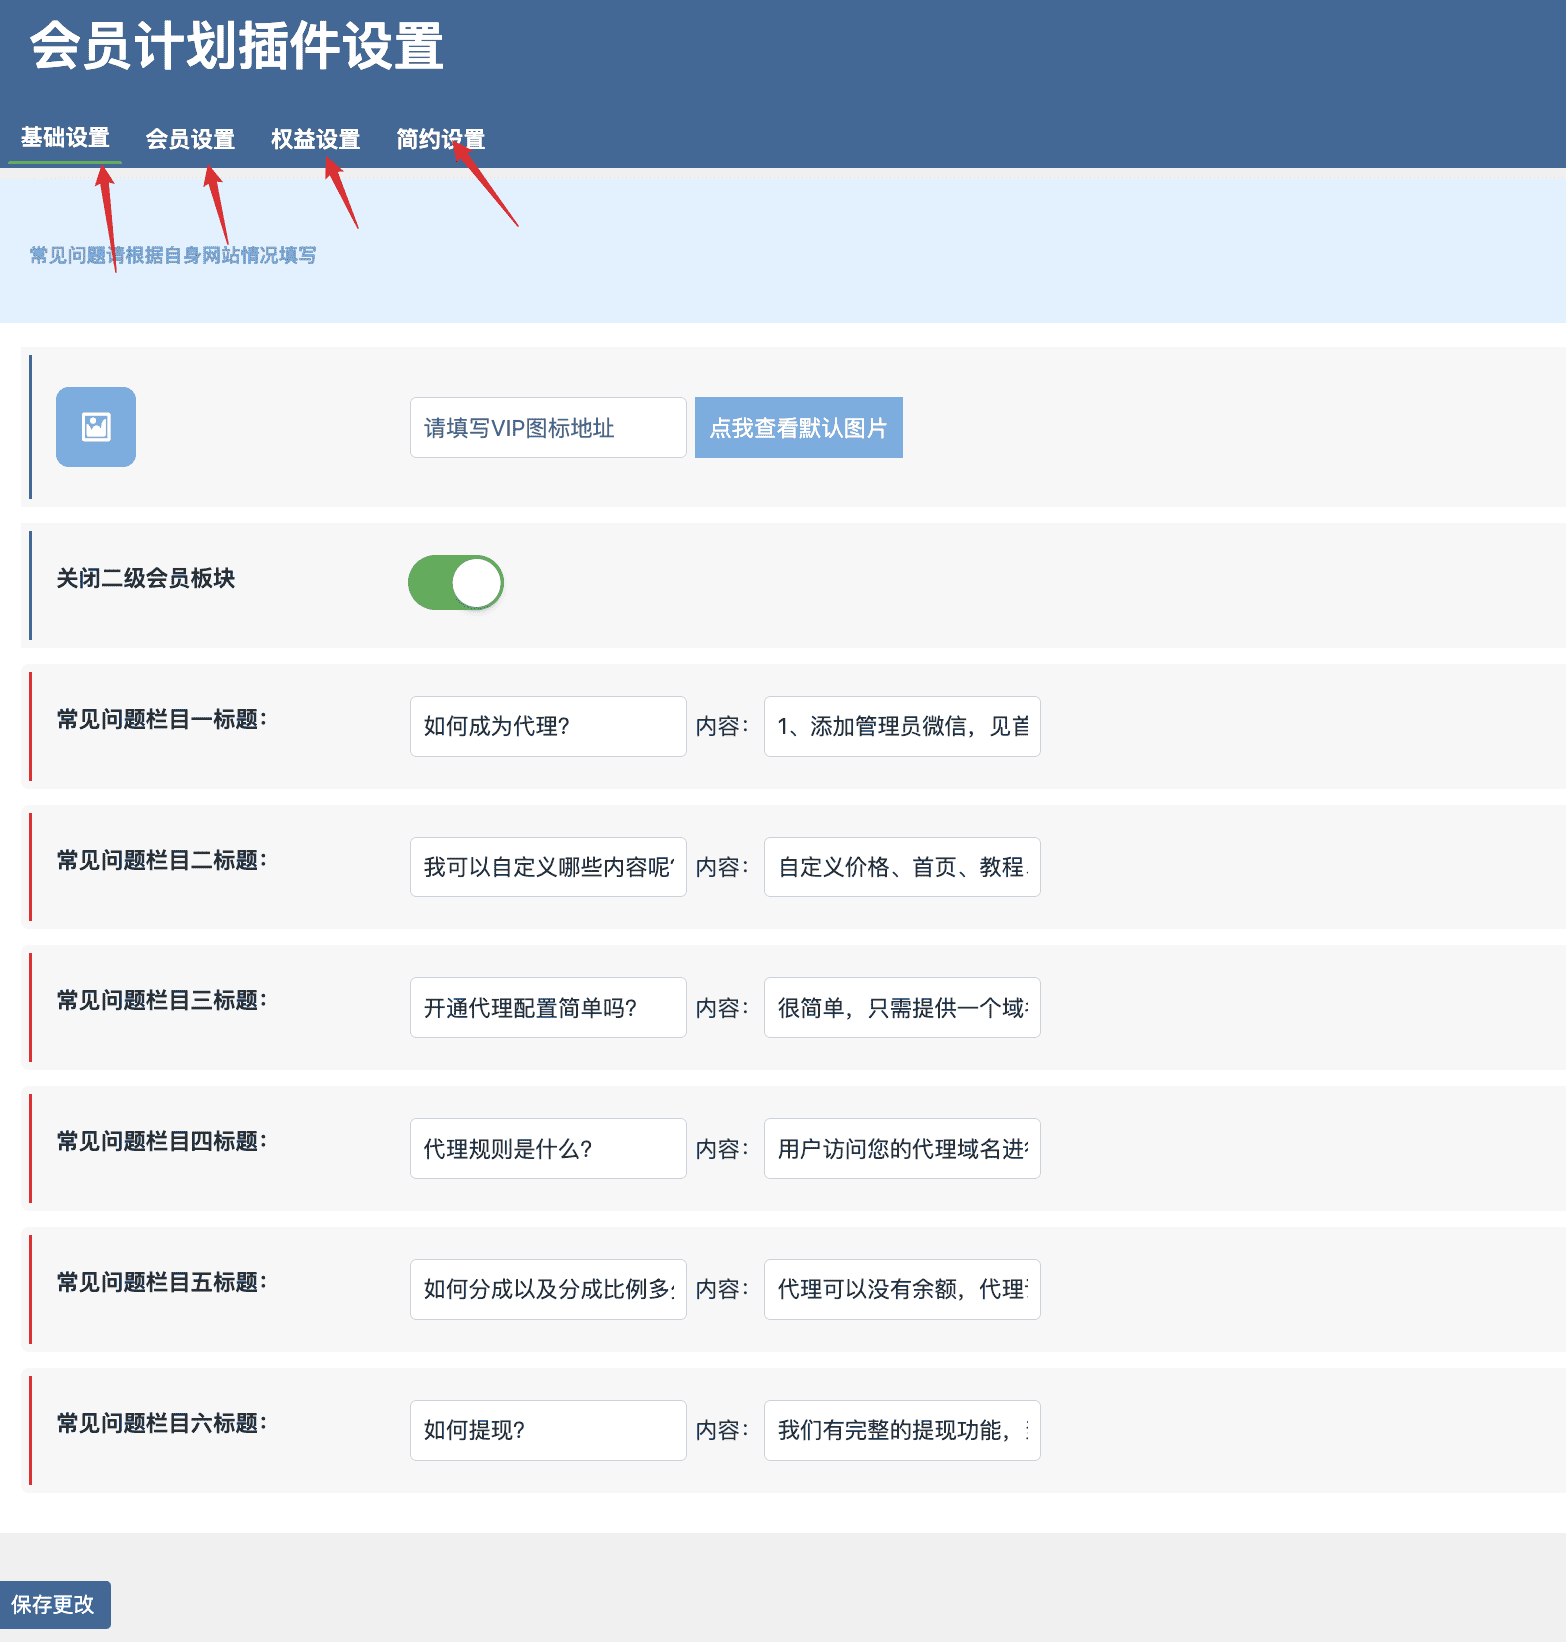The height and width of the screenshot is (1642, 1566).
Task: Click the 内容 label beside 如何成为代理?
Action: (x=722, y=726)
